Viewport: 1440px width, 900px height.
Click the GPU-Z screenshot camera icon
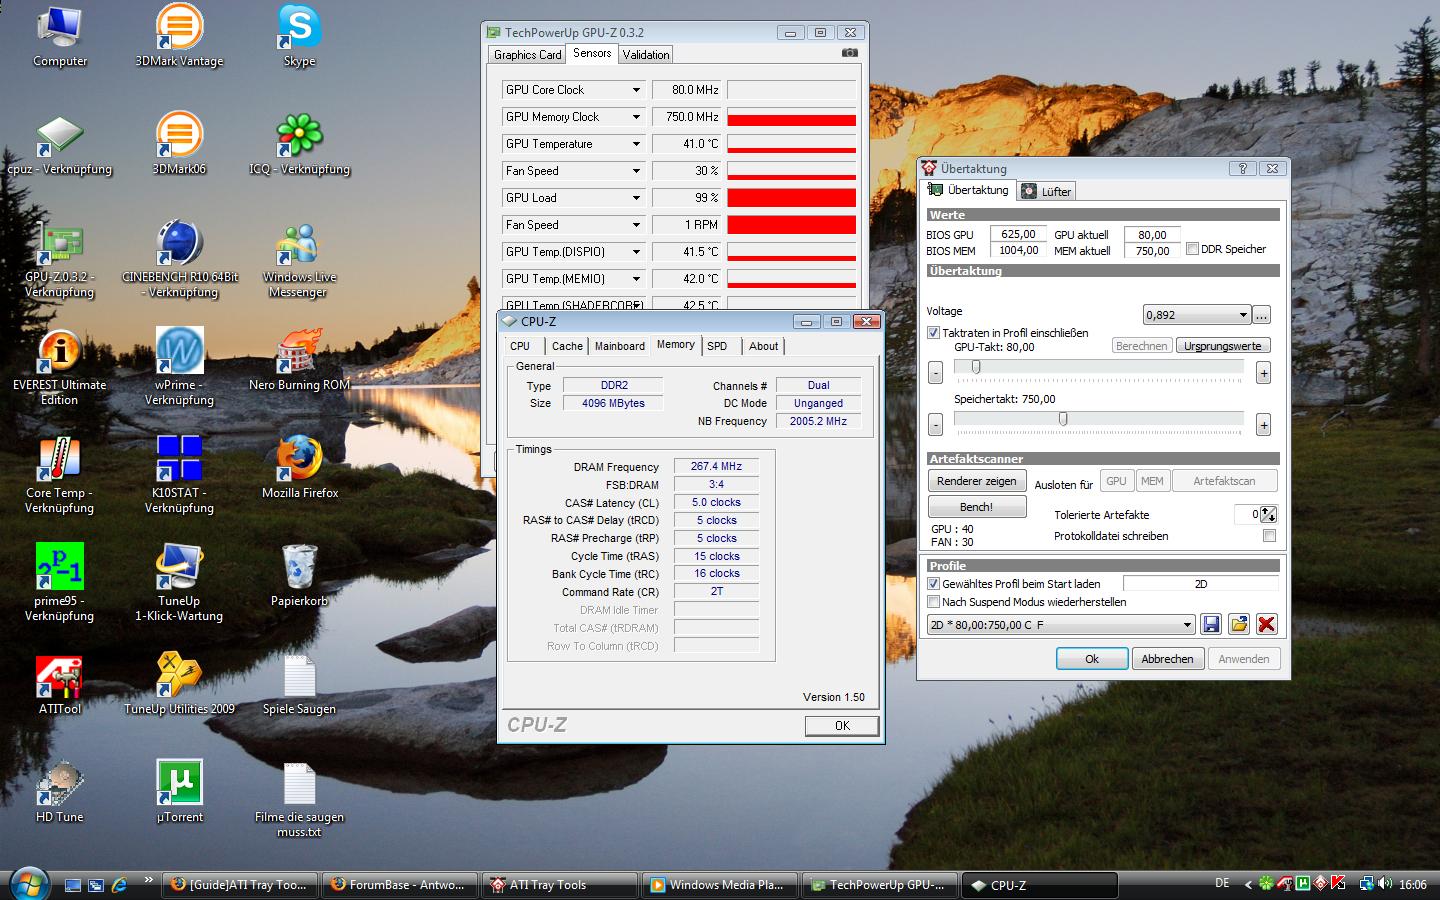[849, 53]
